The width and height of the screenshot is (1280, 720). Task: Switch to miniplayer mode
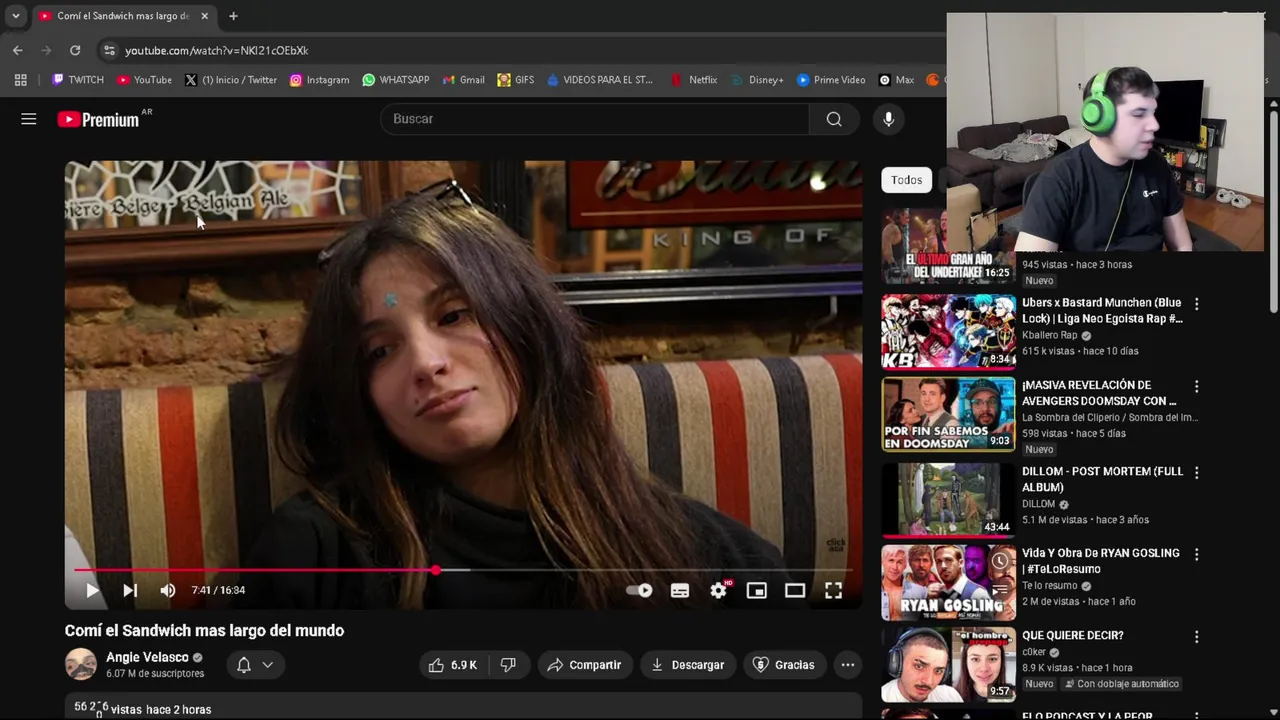coord(757,590)
